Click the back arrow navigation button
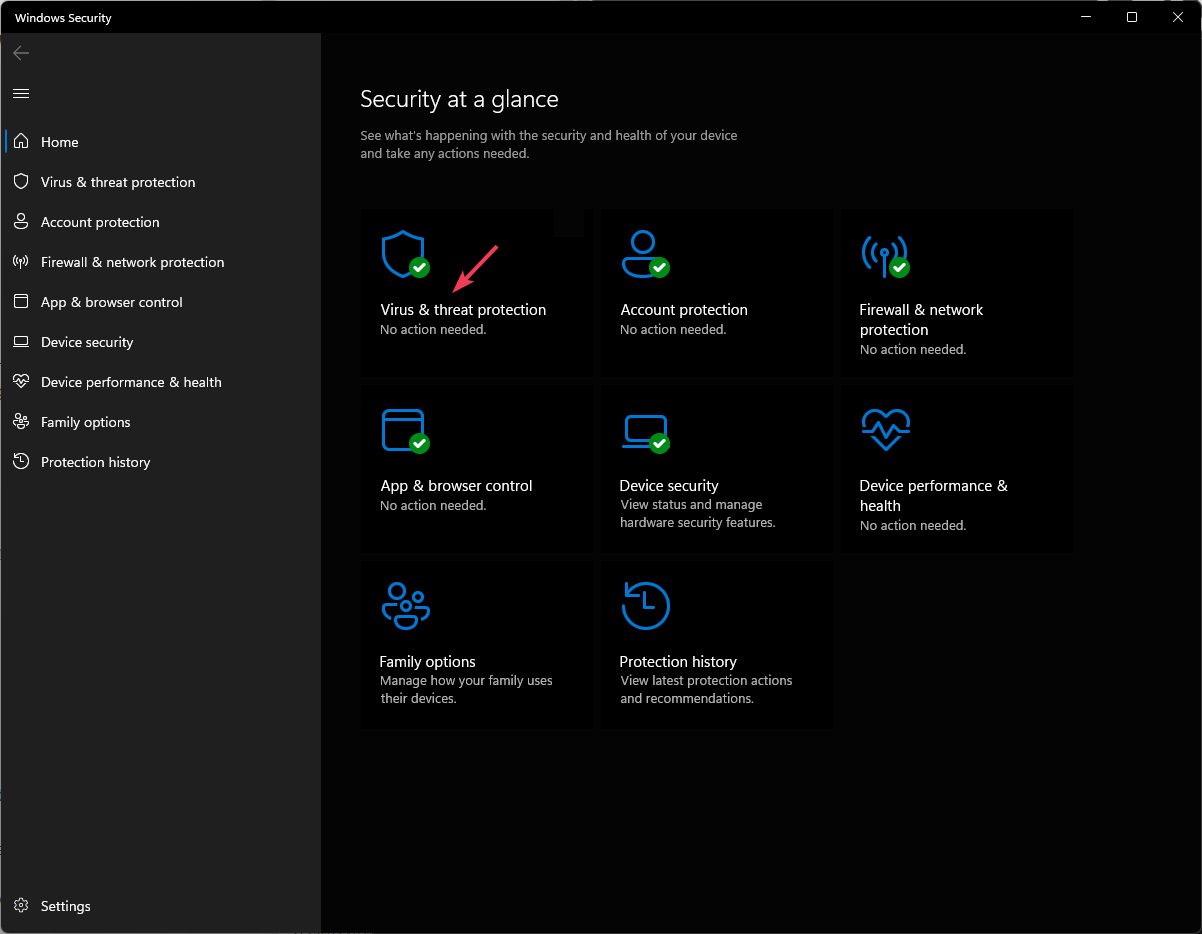Viewport: 1202px width, 934px height. 21,53
